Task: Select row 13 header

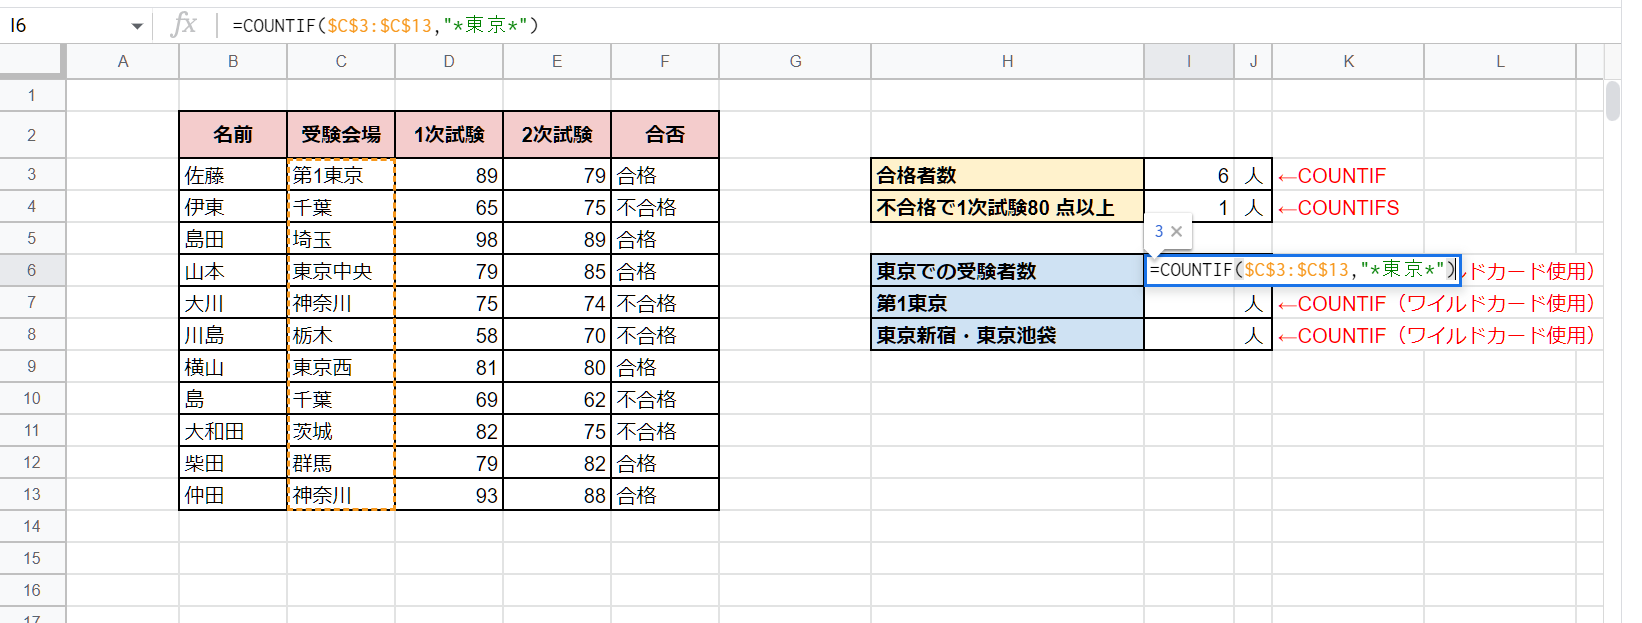Action: point(32,495)
